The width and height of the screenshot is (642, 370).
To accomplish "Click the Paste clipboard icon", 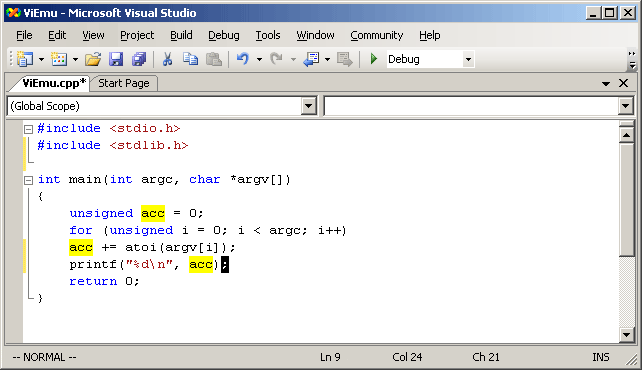I will point(213,59).
